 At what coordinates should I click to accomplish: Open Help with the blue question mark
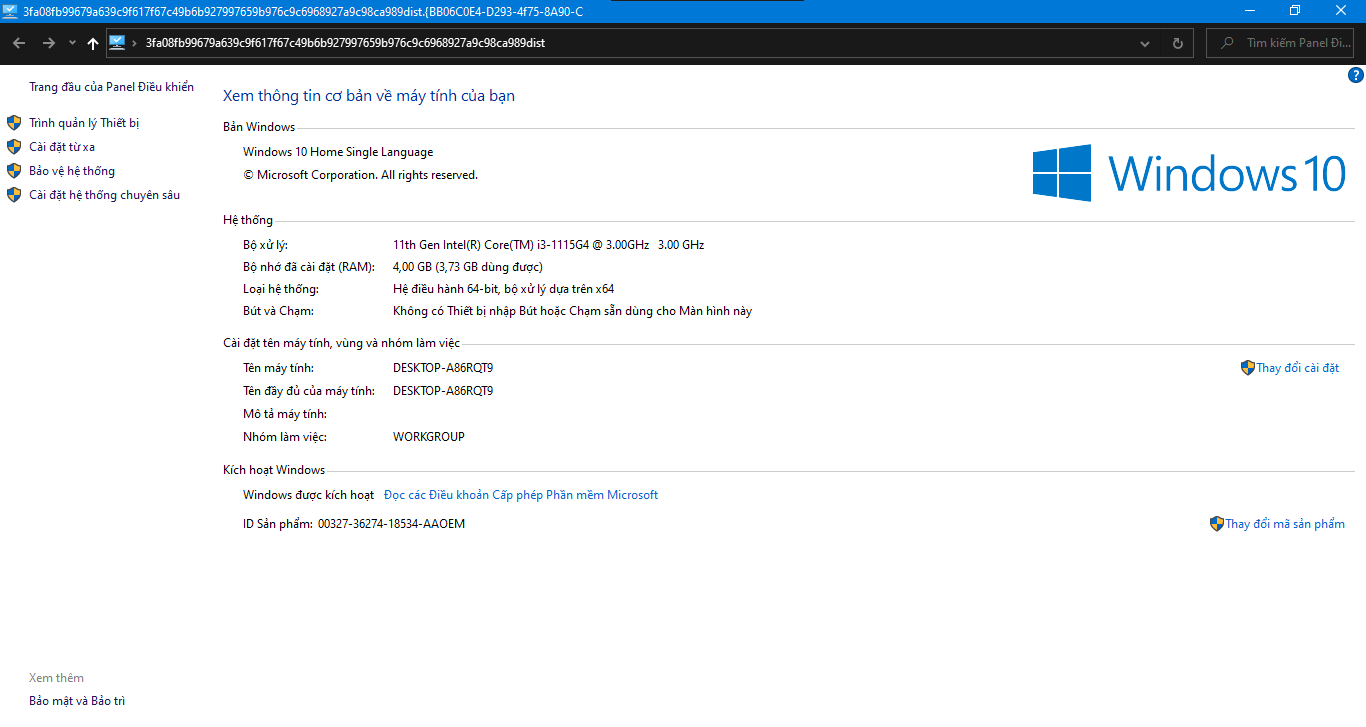[x=1356, y=75]
